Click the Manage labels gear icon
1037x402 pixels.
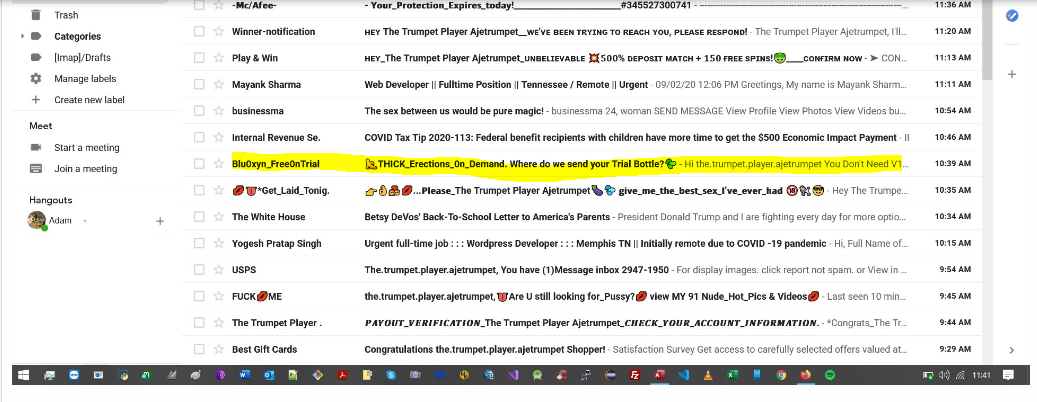point(36,79)
